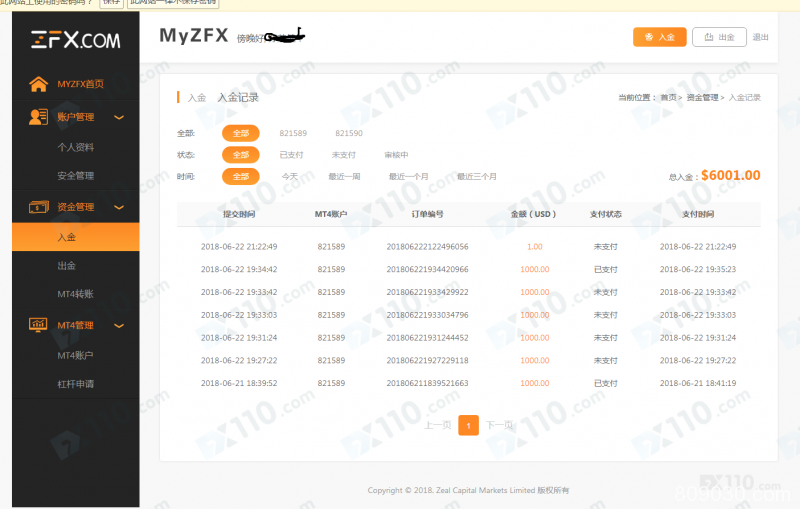Viewport: 800px width, 509px height.
Task: Click the 下一页 pagination link
Action: click(499, 425)
